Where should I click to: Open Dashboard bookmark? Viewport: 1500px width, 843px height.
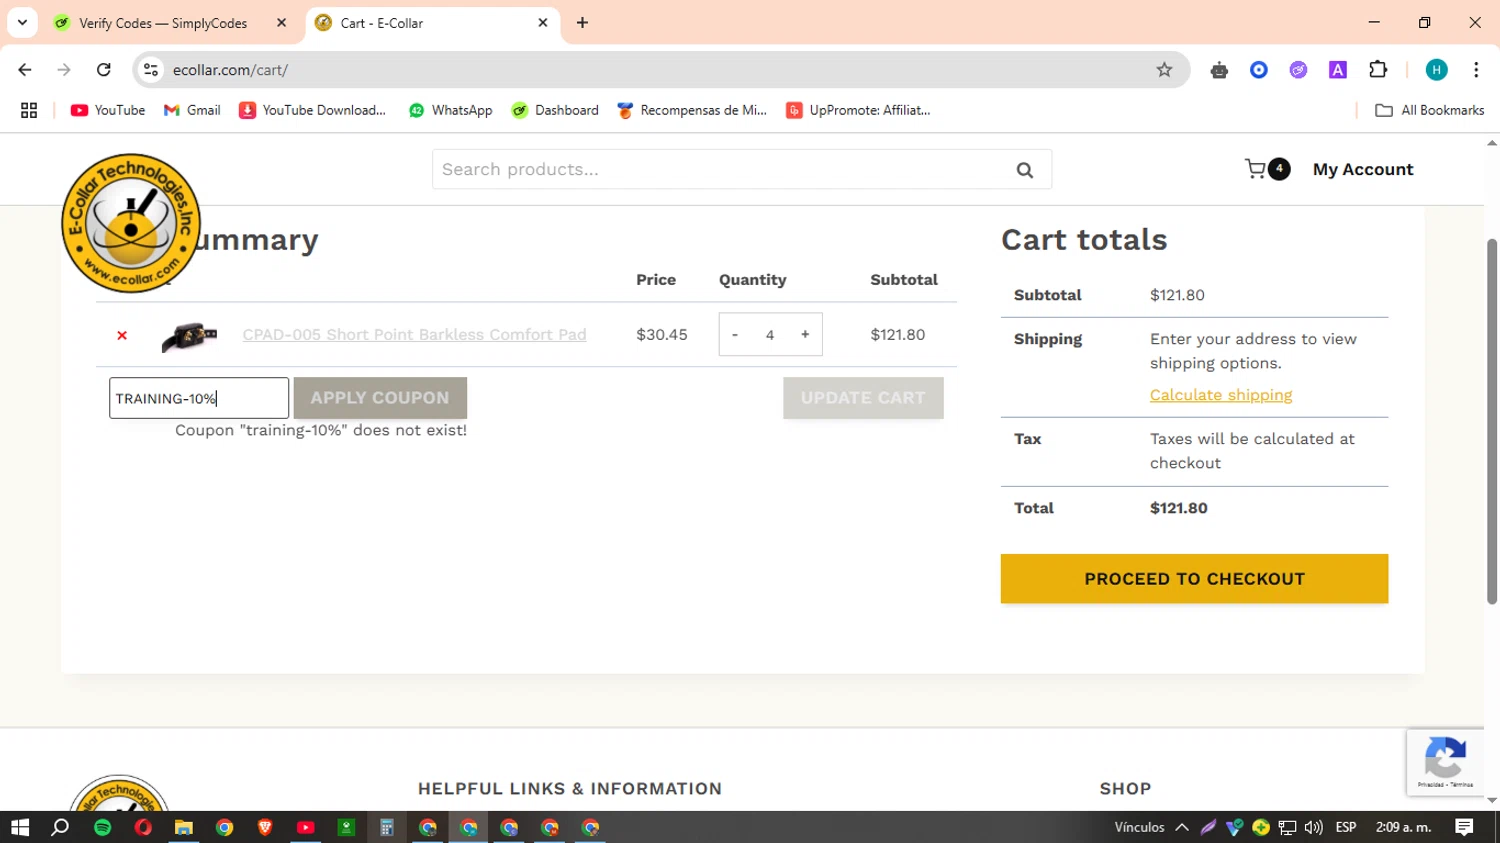(555, 110)
